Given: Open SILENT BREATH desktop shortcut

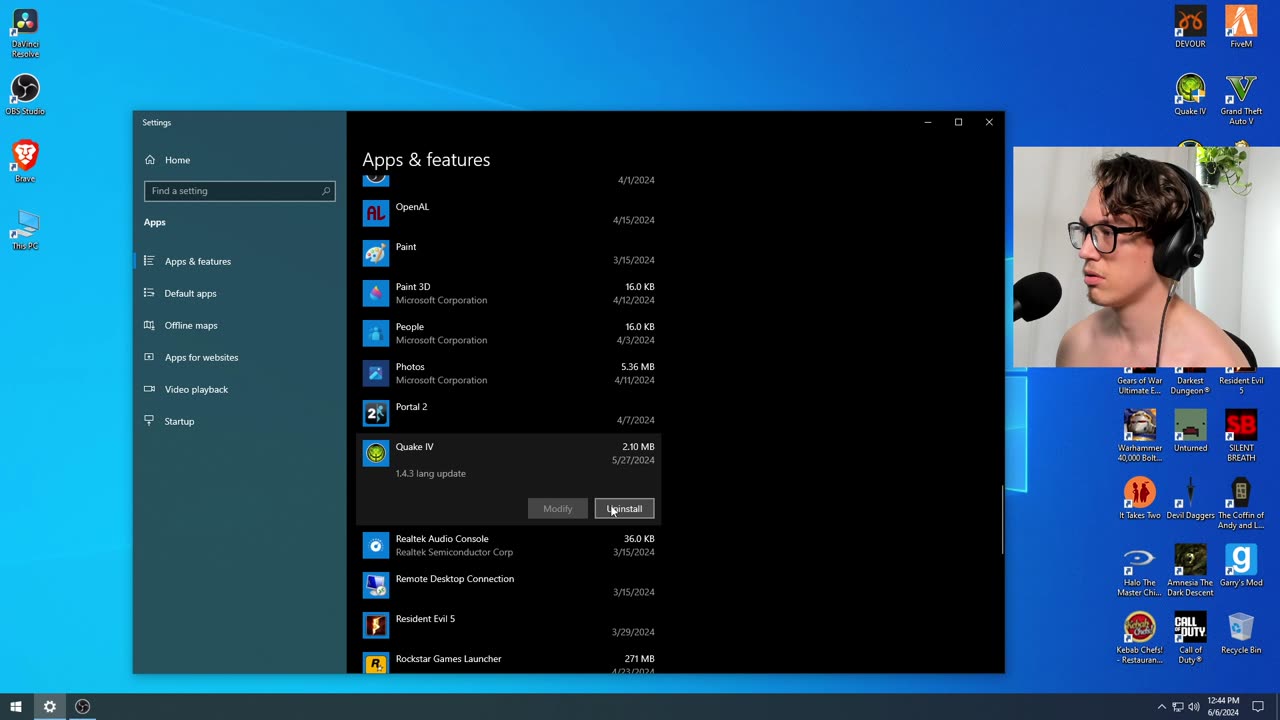Looking at the screenshot, I should point(1241,436).
